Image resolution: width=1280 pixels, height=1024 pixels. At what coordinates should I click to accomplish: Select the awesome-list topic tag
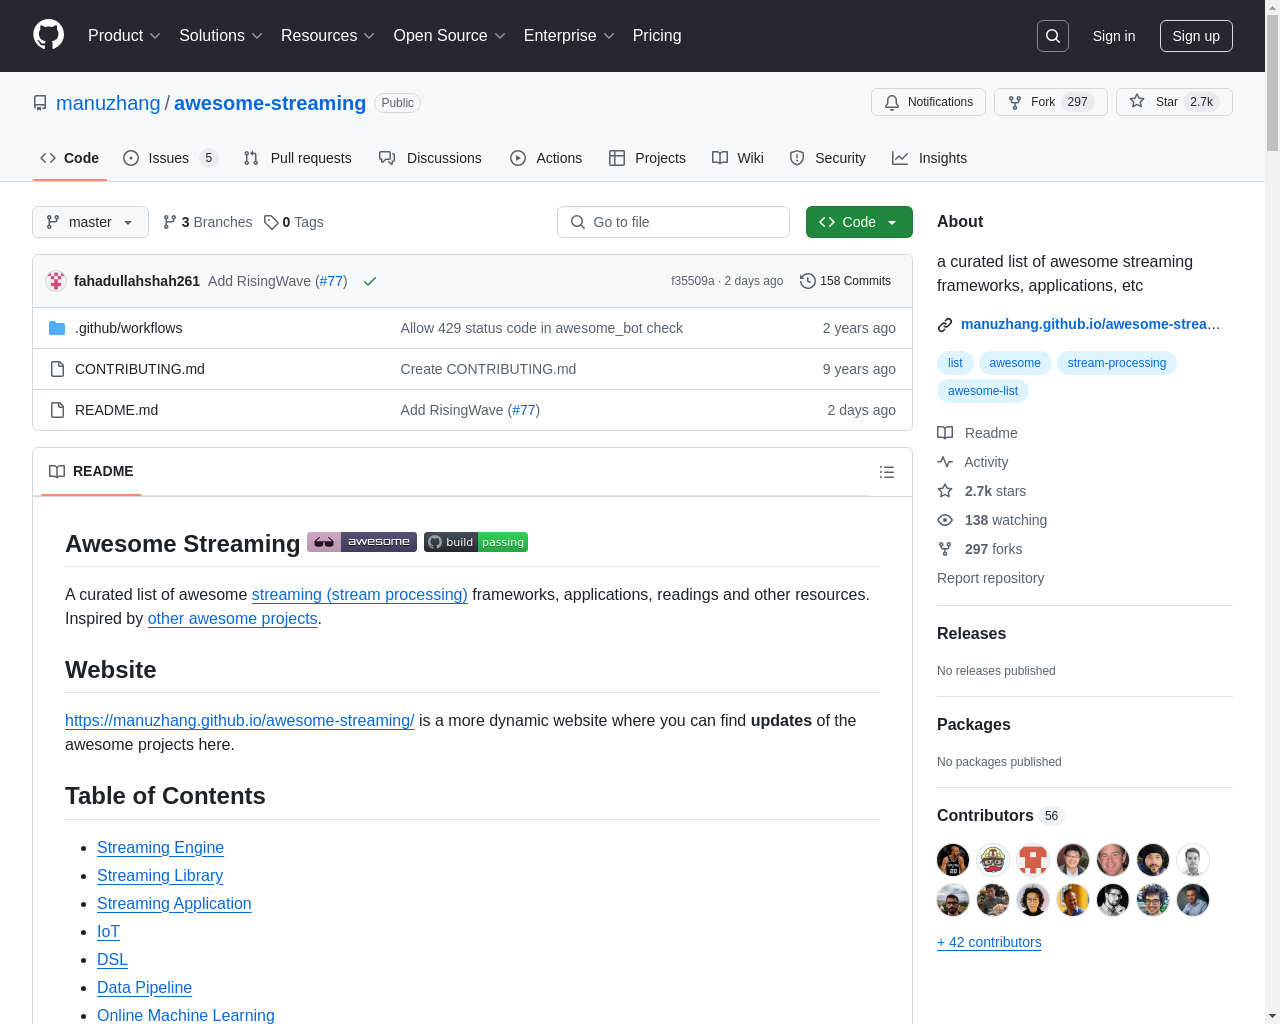tap(983, 391)
